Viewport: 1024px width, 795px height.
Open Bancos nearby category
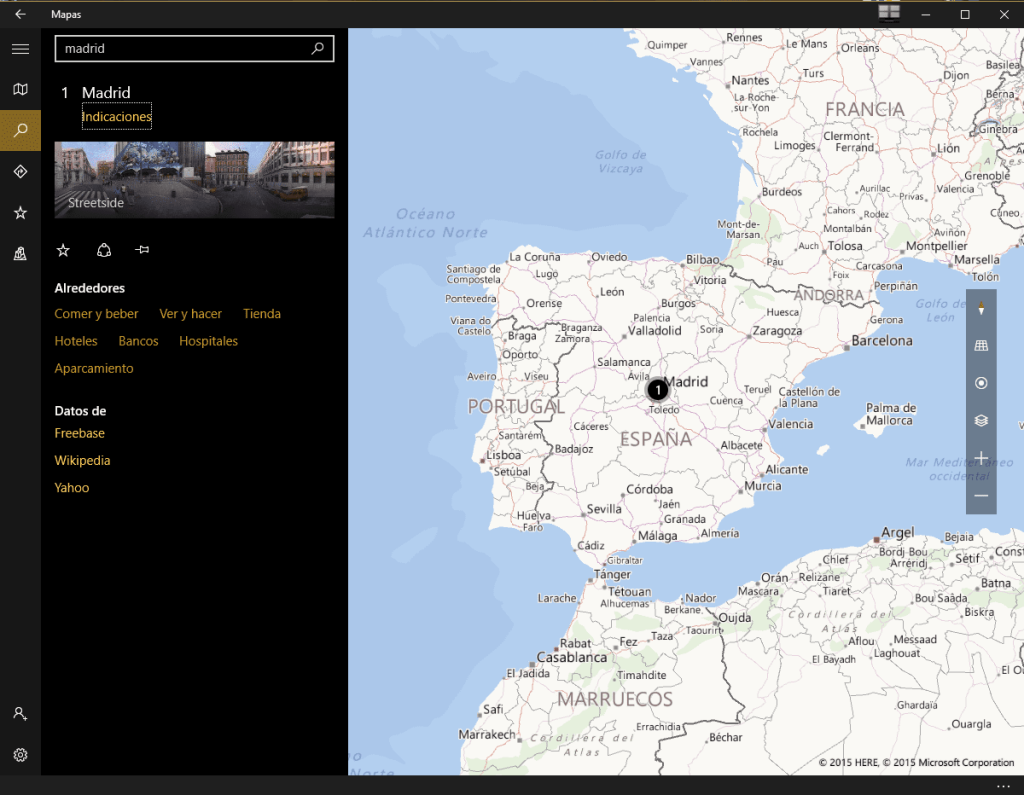(138, 341)
